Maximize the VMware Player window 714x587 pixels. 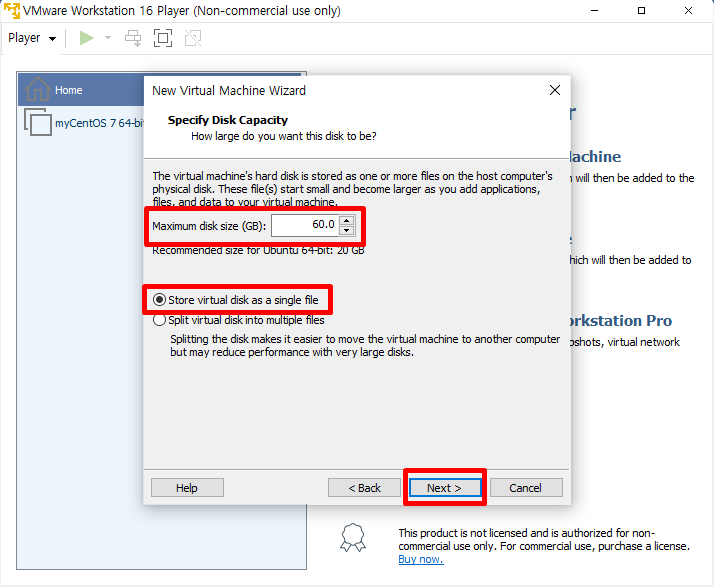tap(641, 10)
